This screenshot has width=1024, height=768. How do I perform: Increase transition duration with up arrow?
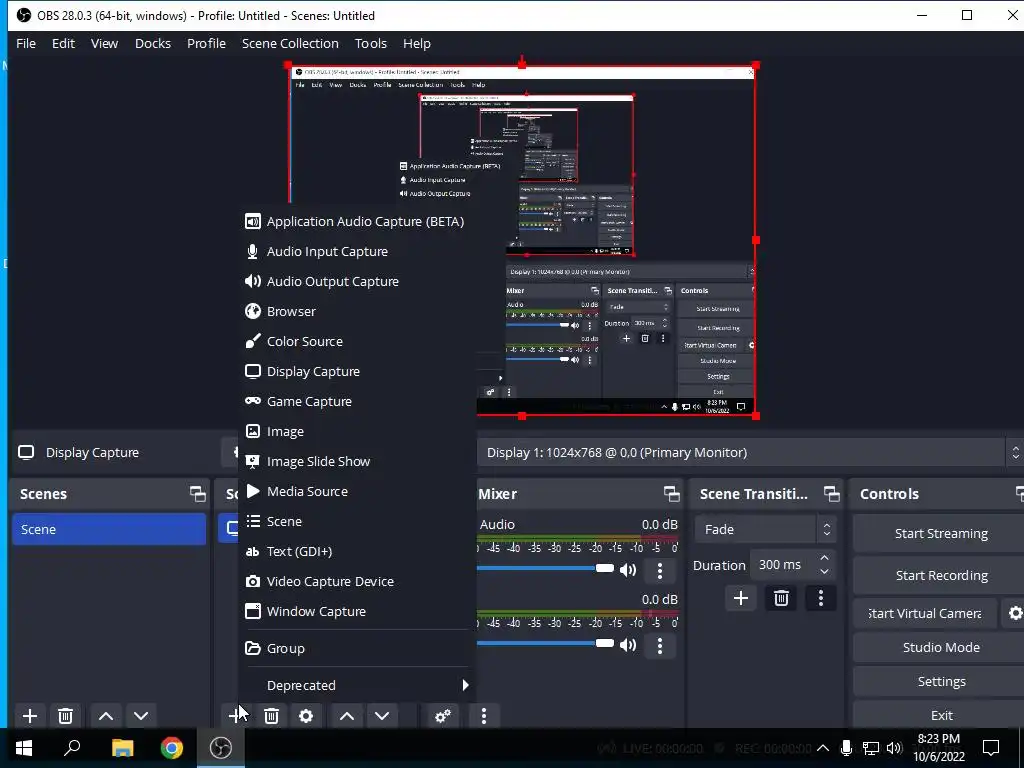(x=825, y=558)
